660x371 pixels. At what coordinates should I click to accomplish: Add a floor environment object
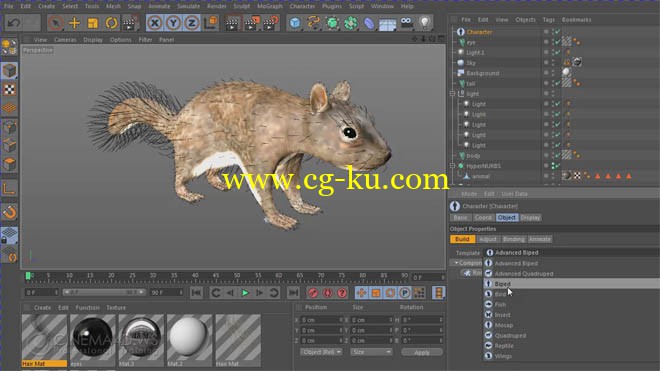coord(388,23)
